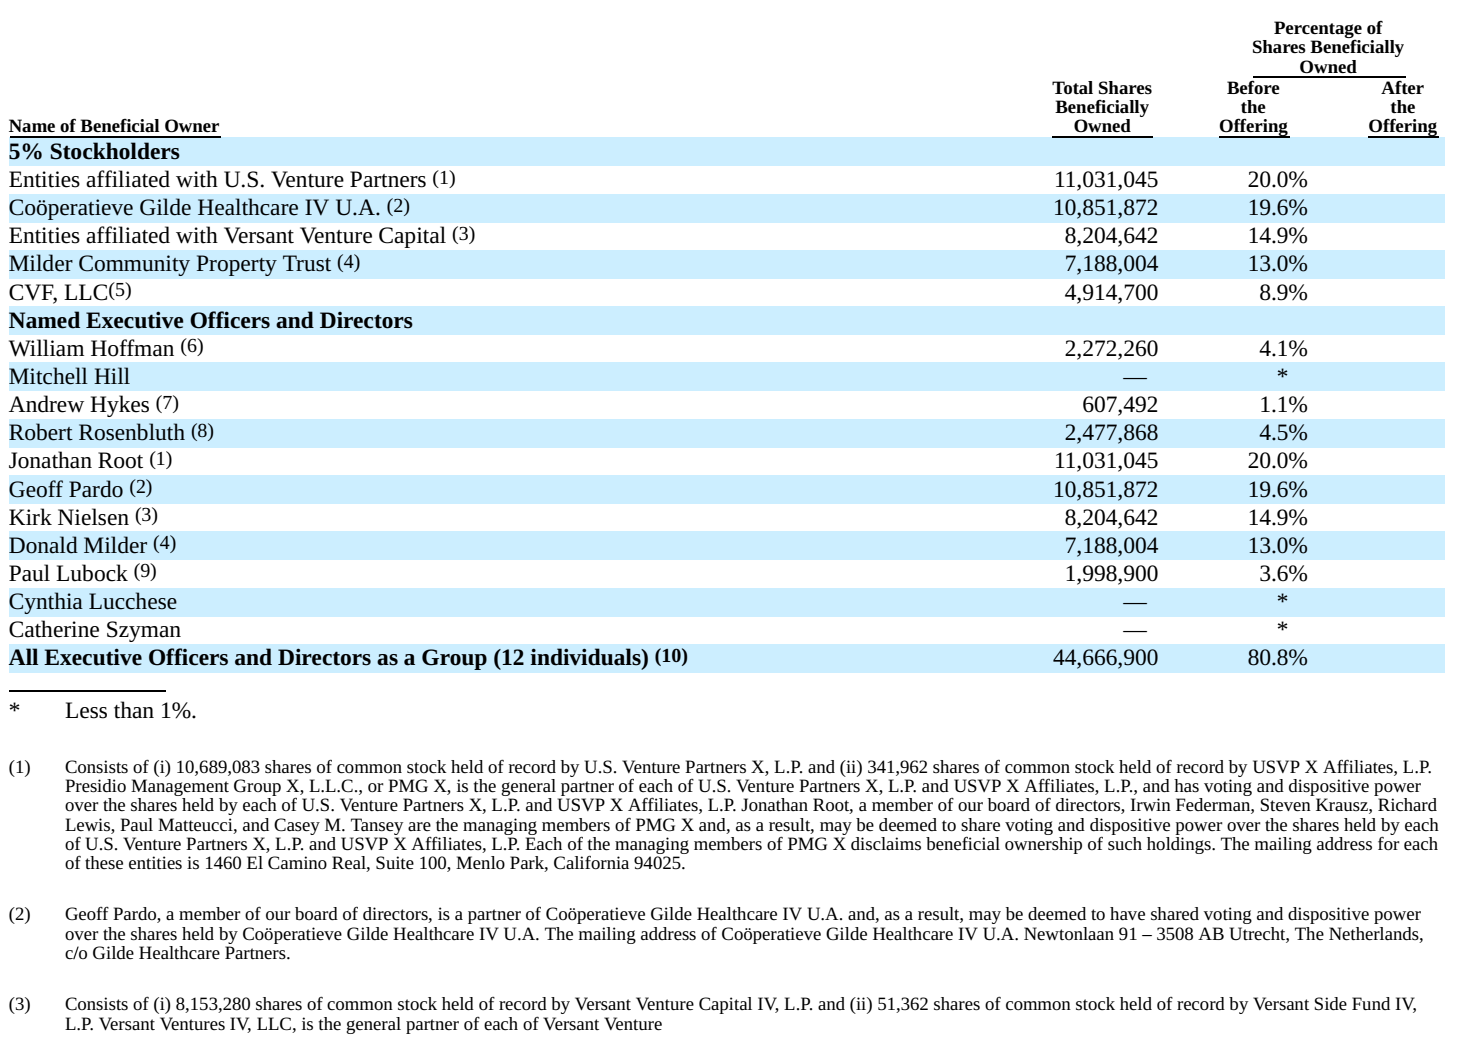Click the "Total Shares Beneficially Owned" column header

(1102, 107)
